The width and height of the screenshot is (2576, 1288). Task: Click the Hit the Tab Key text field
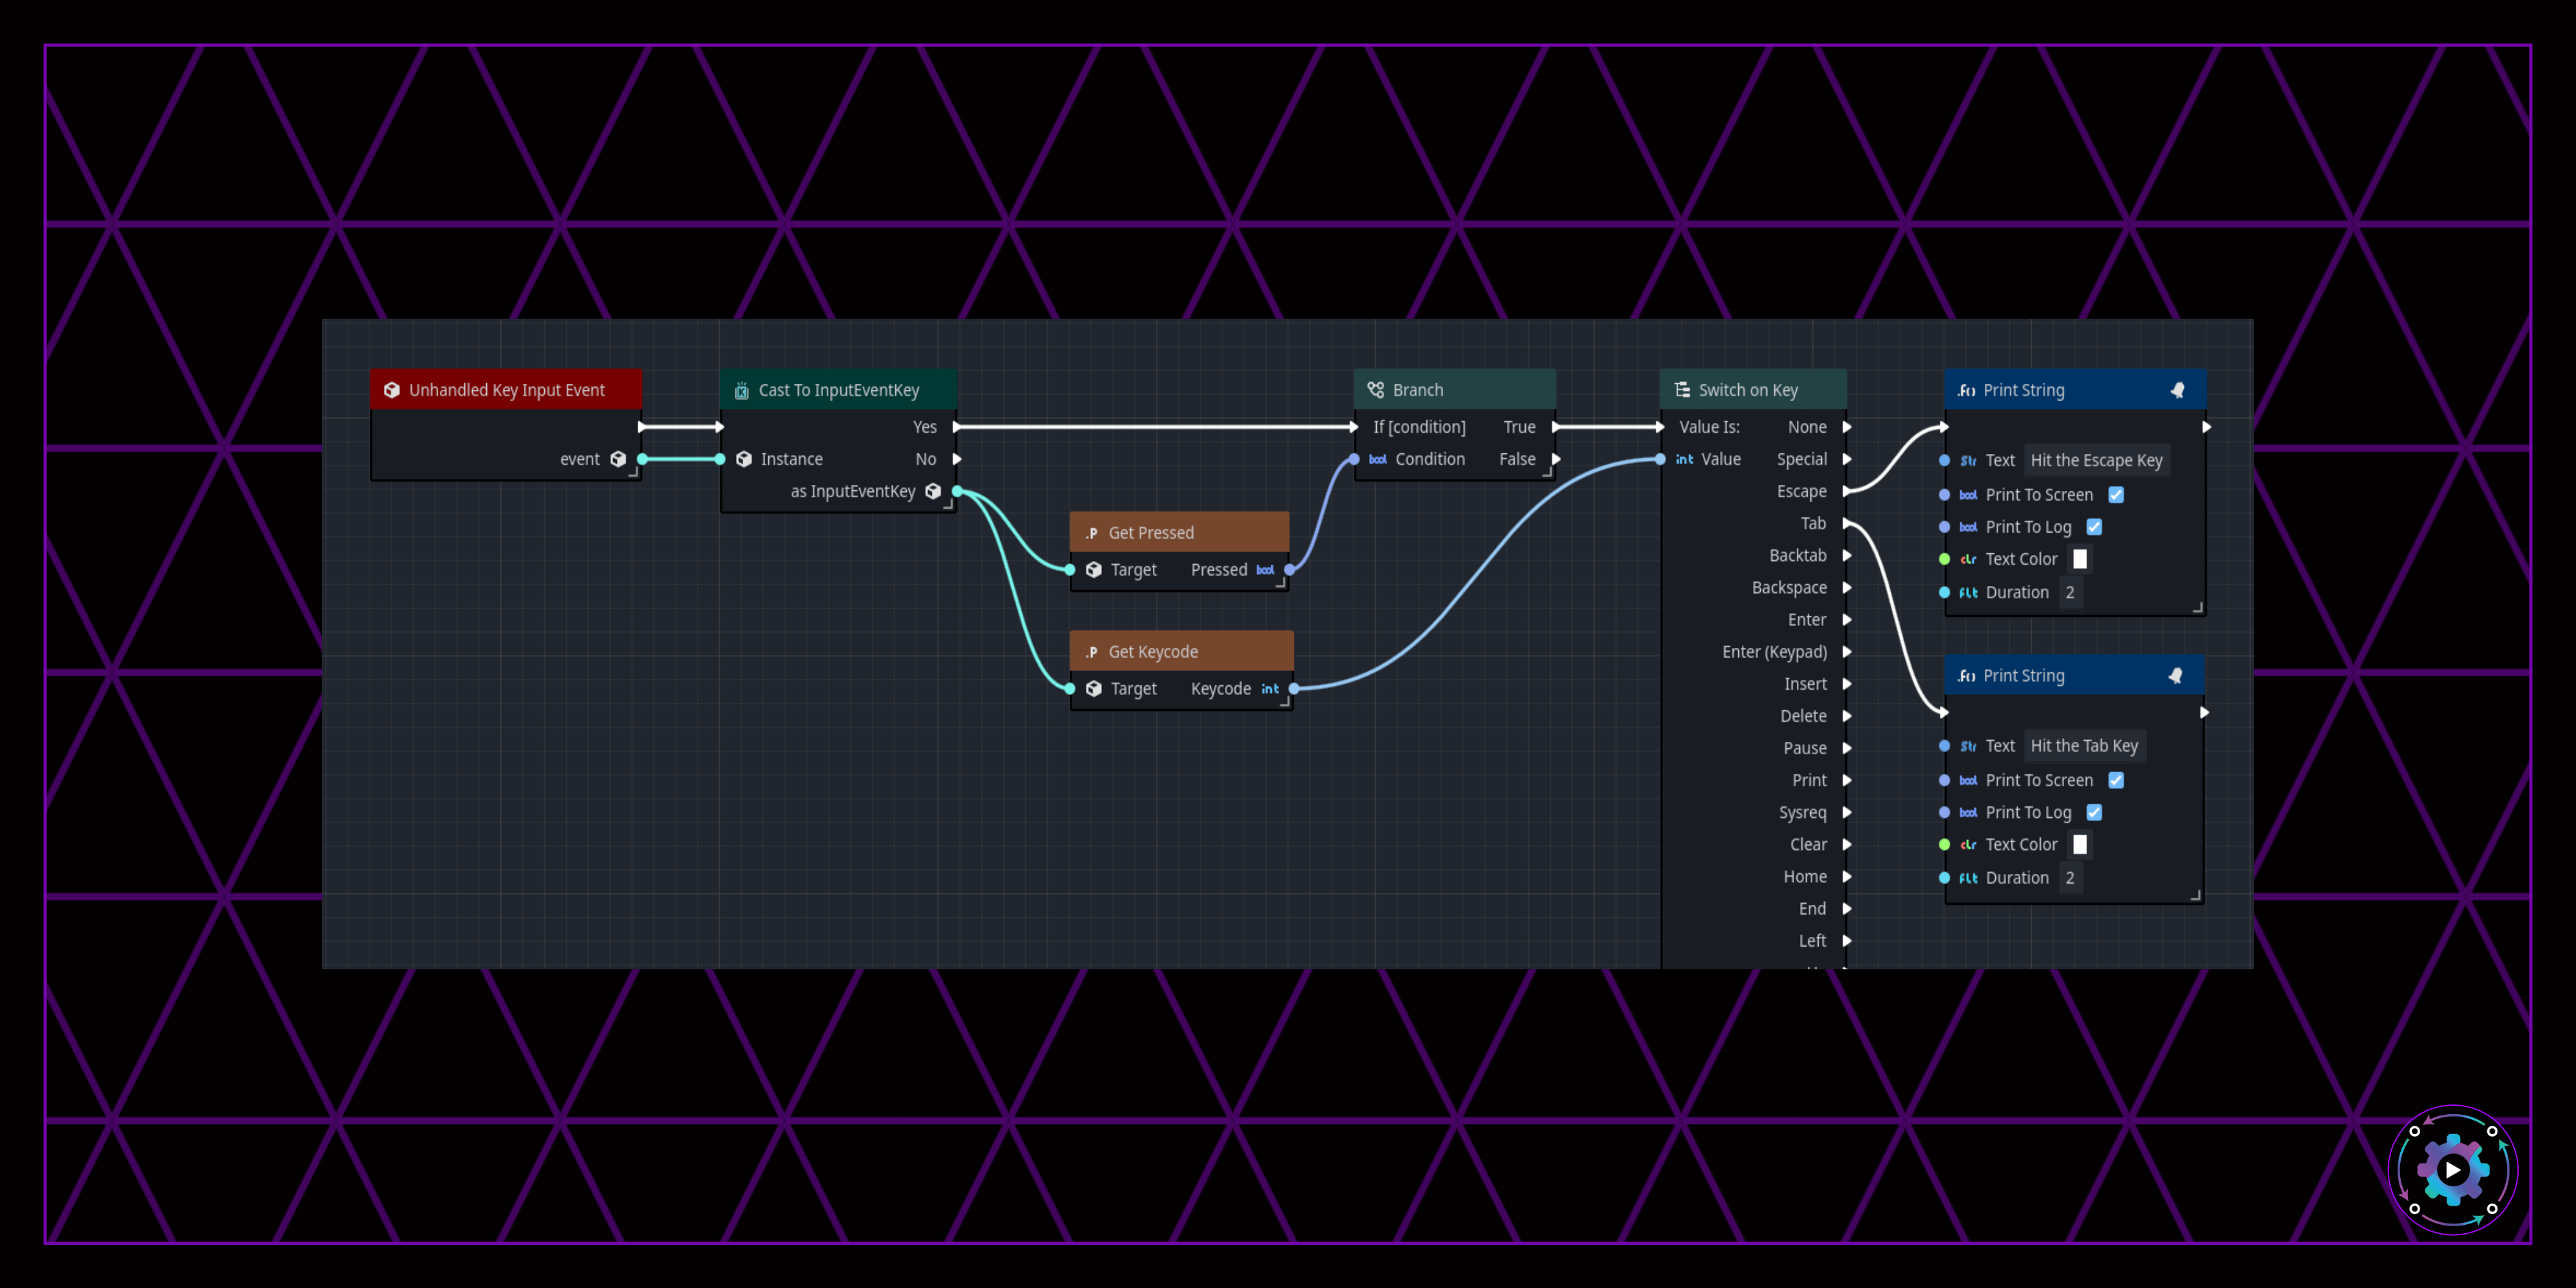pyautogui.click(x=2084, y=746)
